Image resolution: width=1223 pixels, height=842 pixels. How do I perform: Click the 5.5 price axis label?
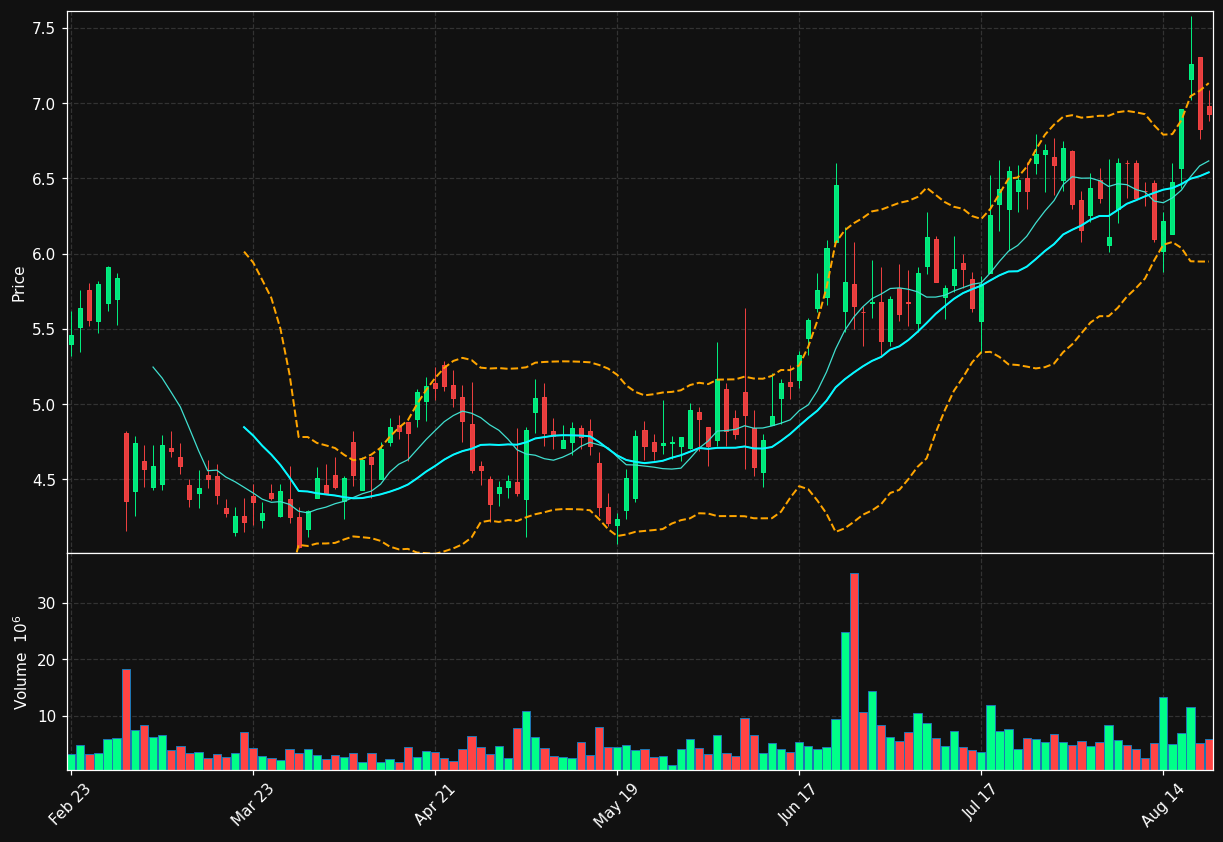pyautogui.click(x=43, y=329)
